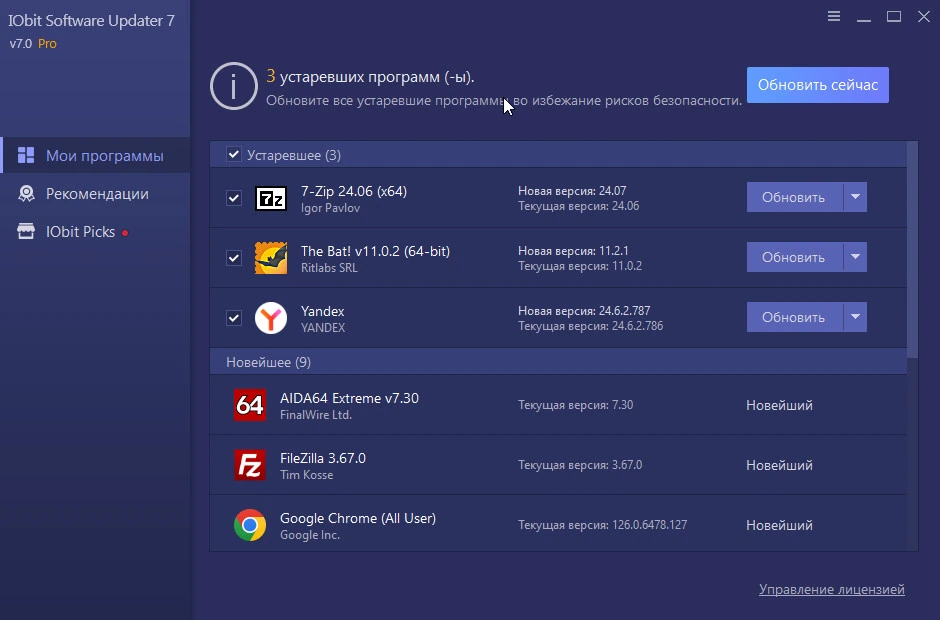Click Текущая версия: 3.67.0 text
Image resolution: width=940 pixels, height=620 pixels.
point(580,465)
